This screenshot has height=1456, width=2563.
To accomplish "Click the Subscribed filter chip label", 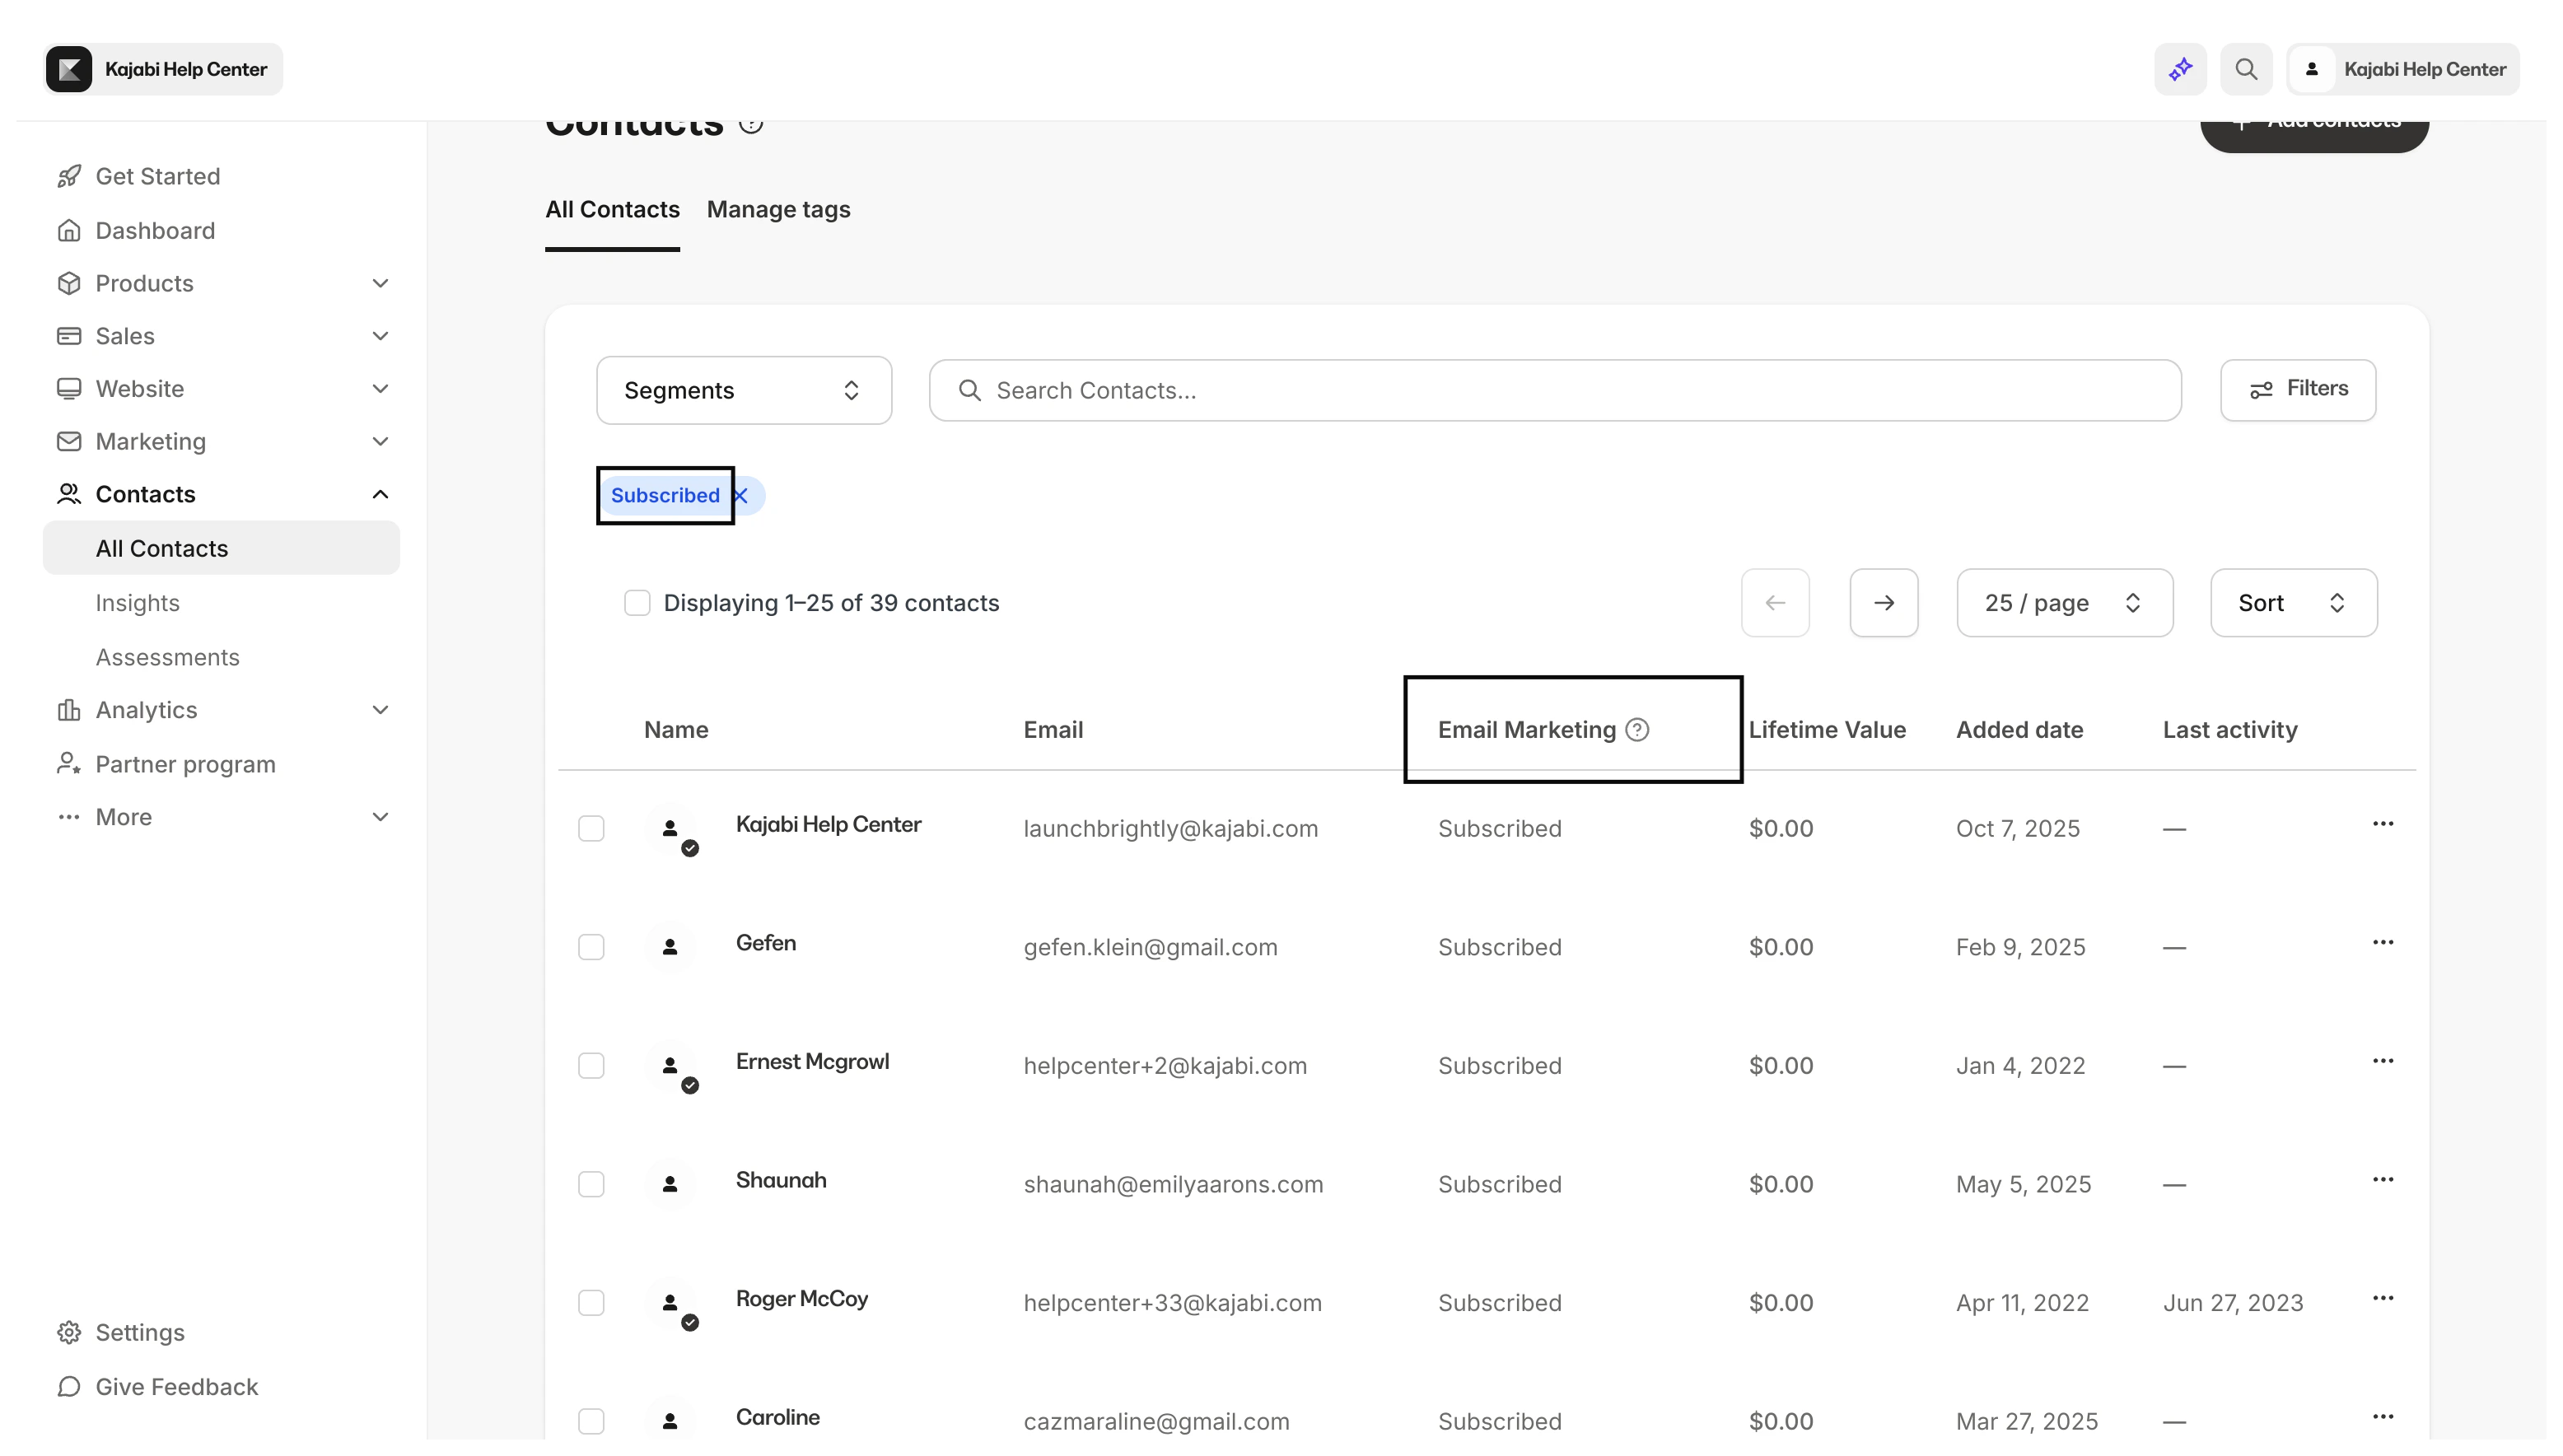I will point(665,496).
